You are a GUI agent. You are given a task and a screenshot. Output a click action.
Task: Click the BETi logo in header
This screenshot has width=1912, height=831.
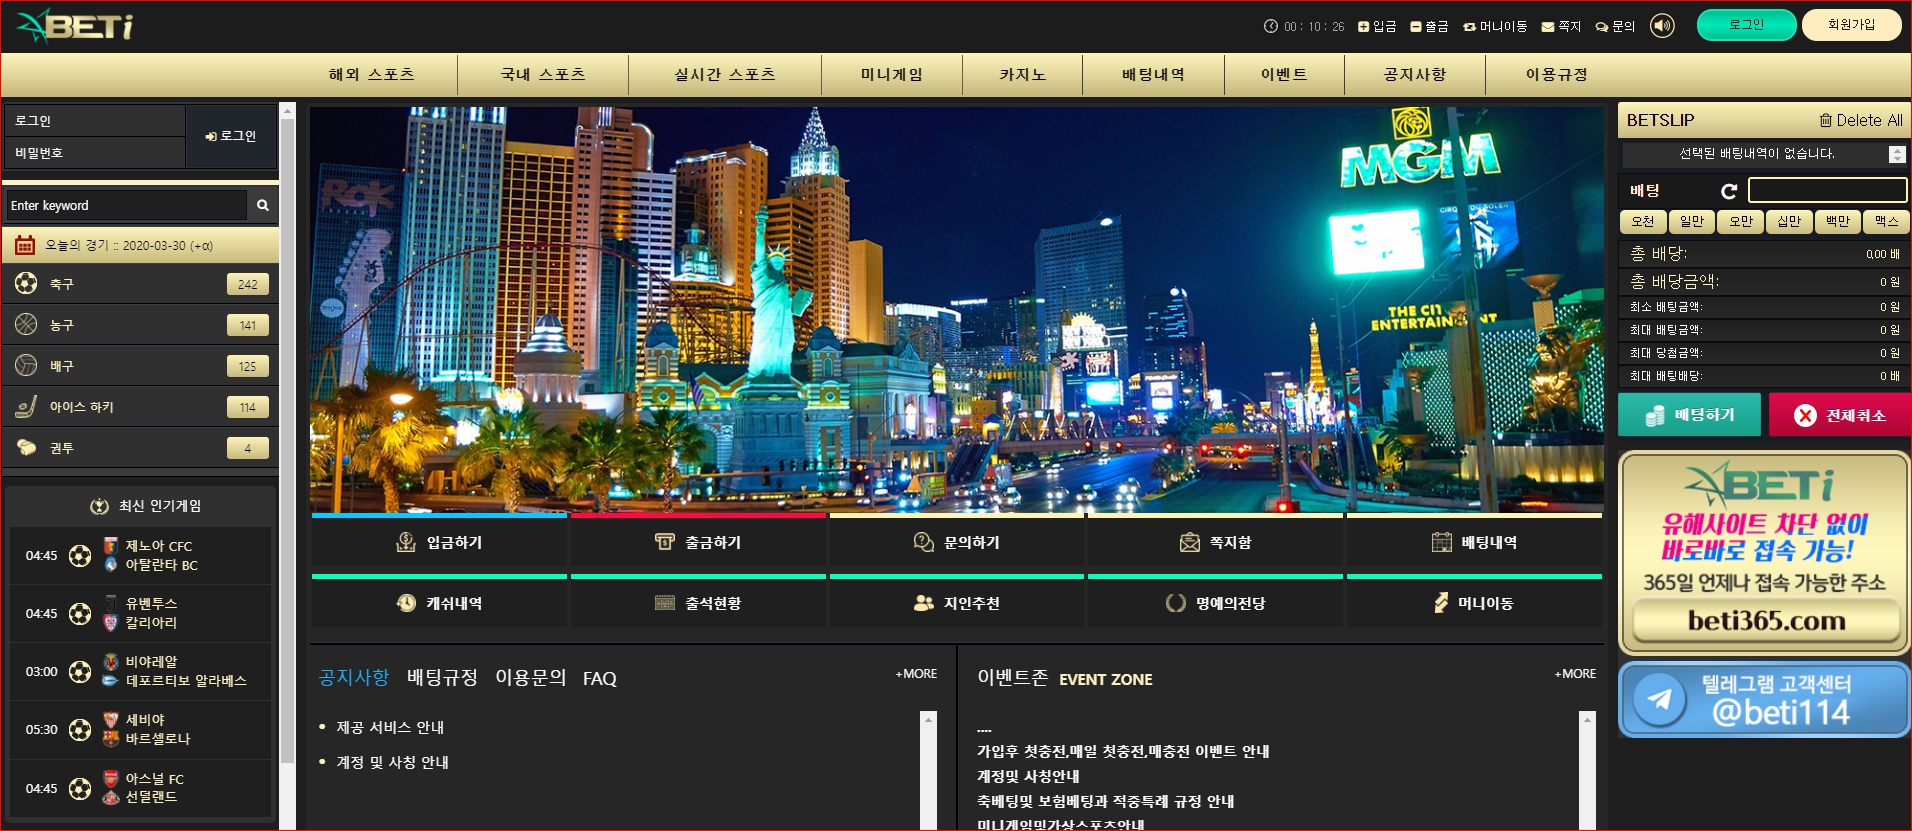75,25
